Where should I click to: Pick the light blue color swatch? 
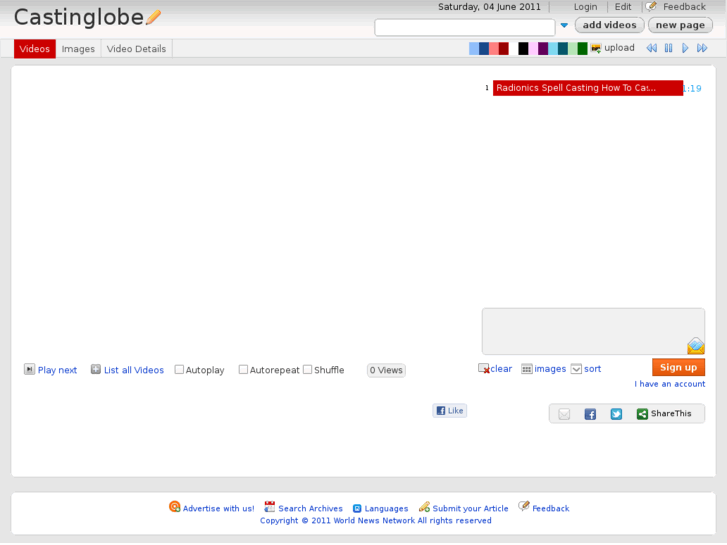[x=474, y=48]
